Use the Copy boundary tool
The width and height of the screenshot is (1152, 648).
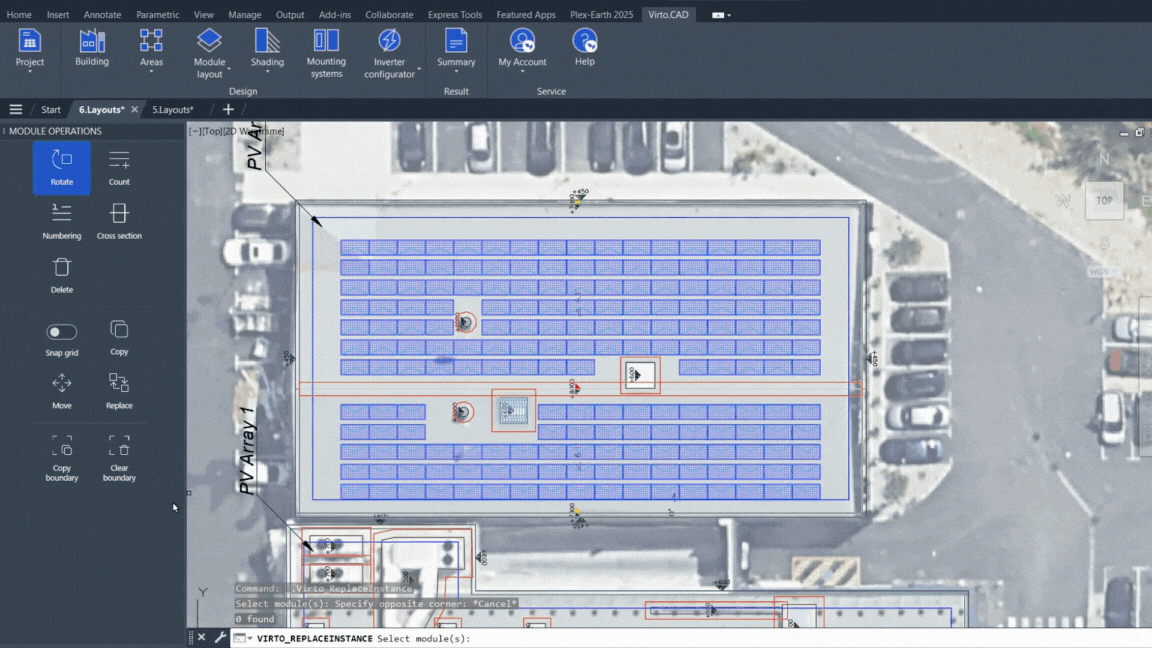62,458
